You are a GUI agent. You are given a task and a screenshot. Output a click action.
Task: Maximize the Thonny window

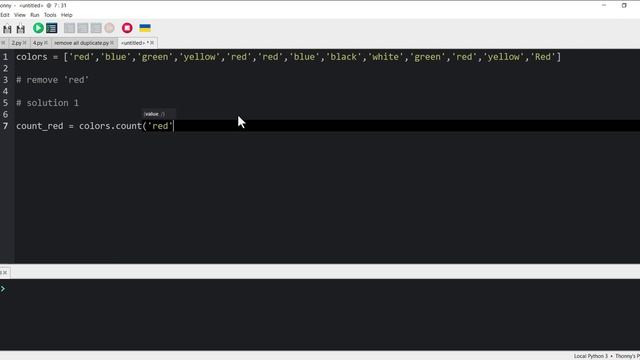pyautogui.click(x=624, y=5)
